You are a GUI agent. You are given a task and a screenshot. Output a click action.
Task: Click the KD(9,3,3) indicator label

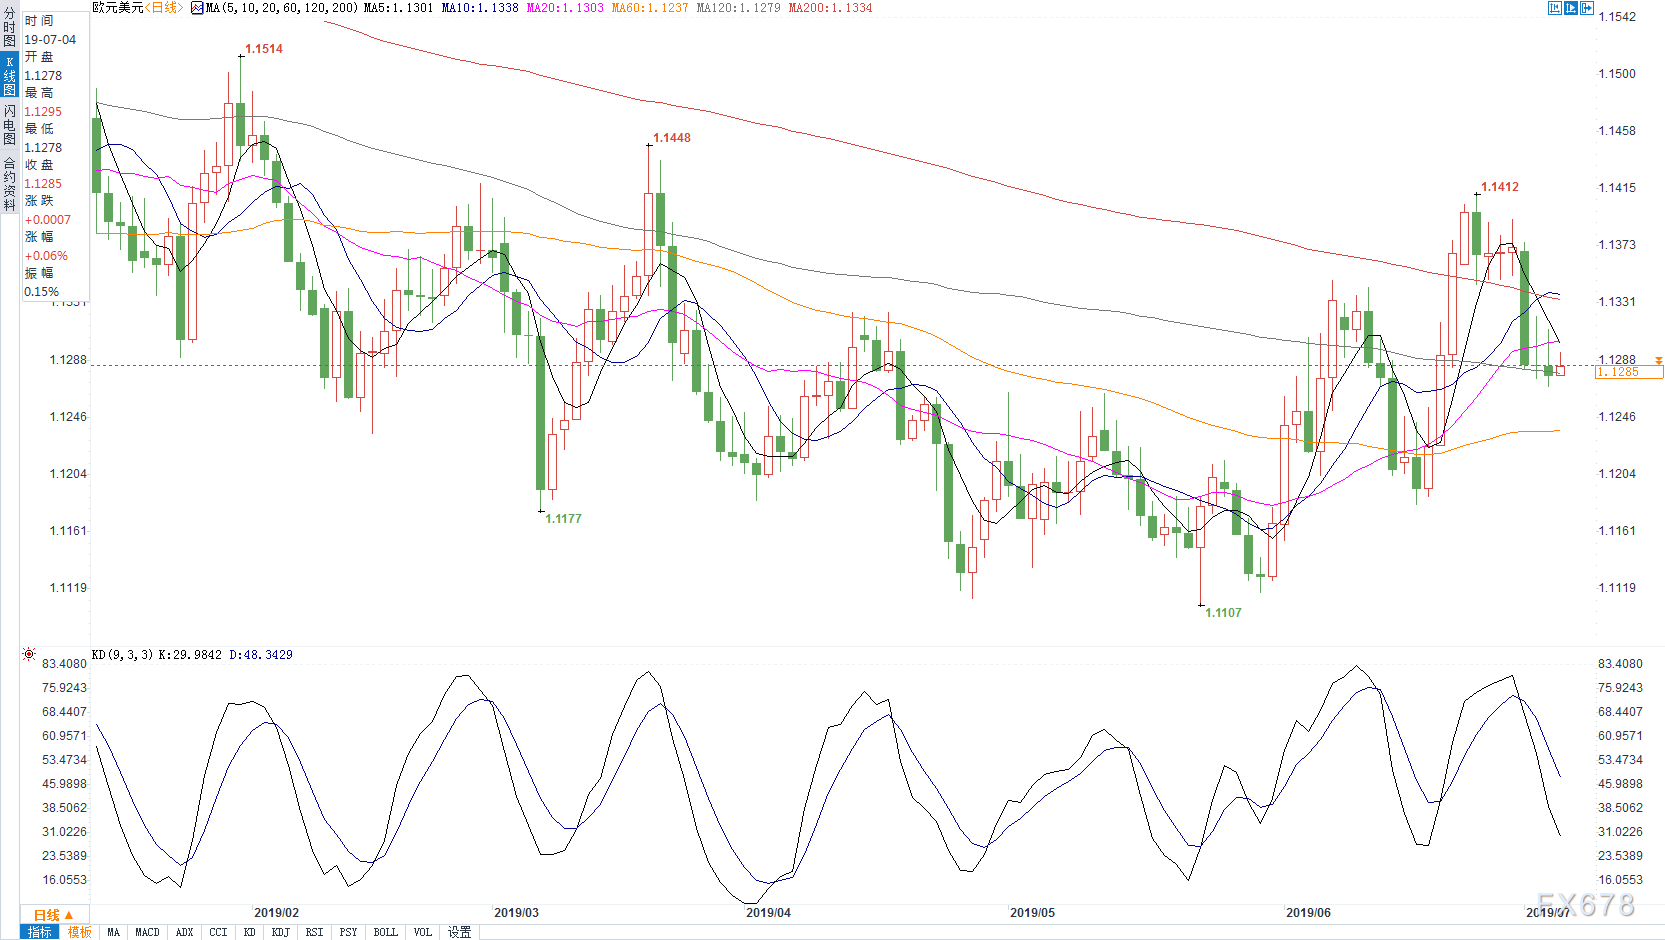122,655
